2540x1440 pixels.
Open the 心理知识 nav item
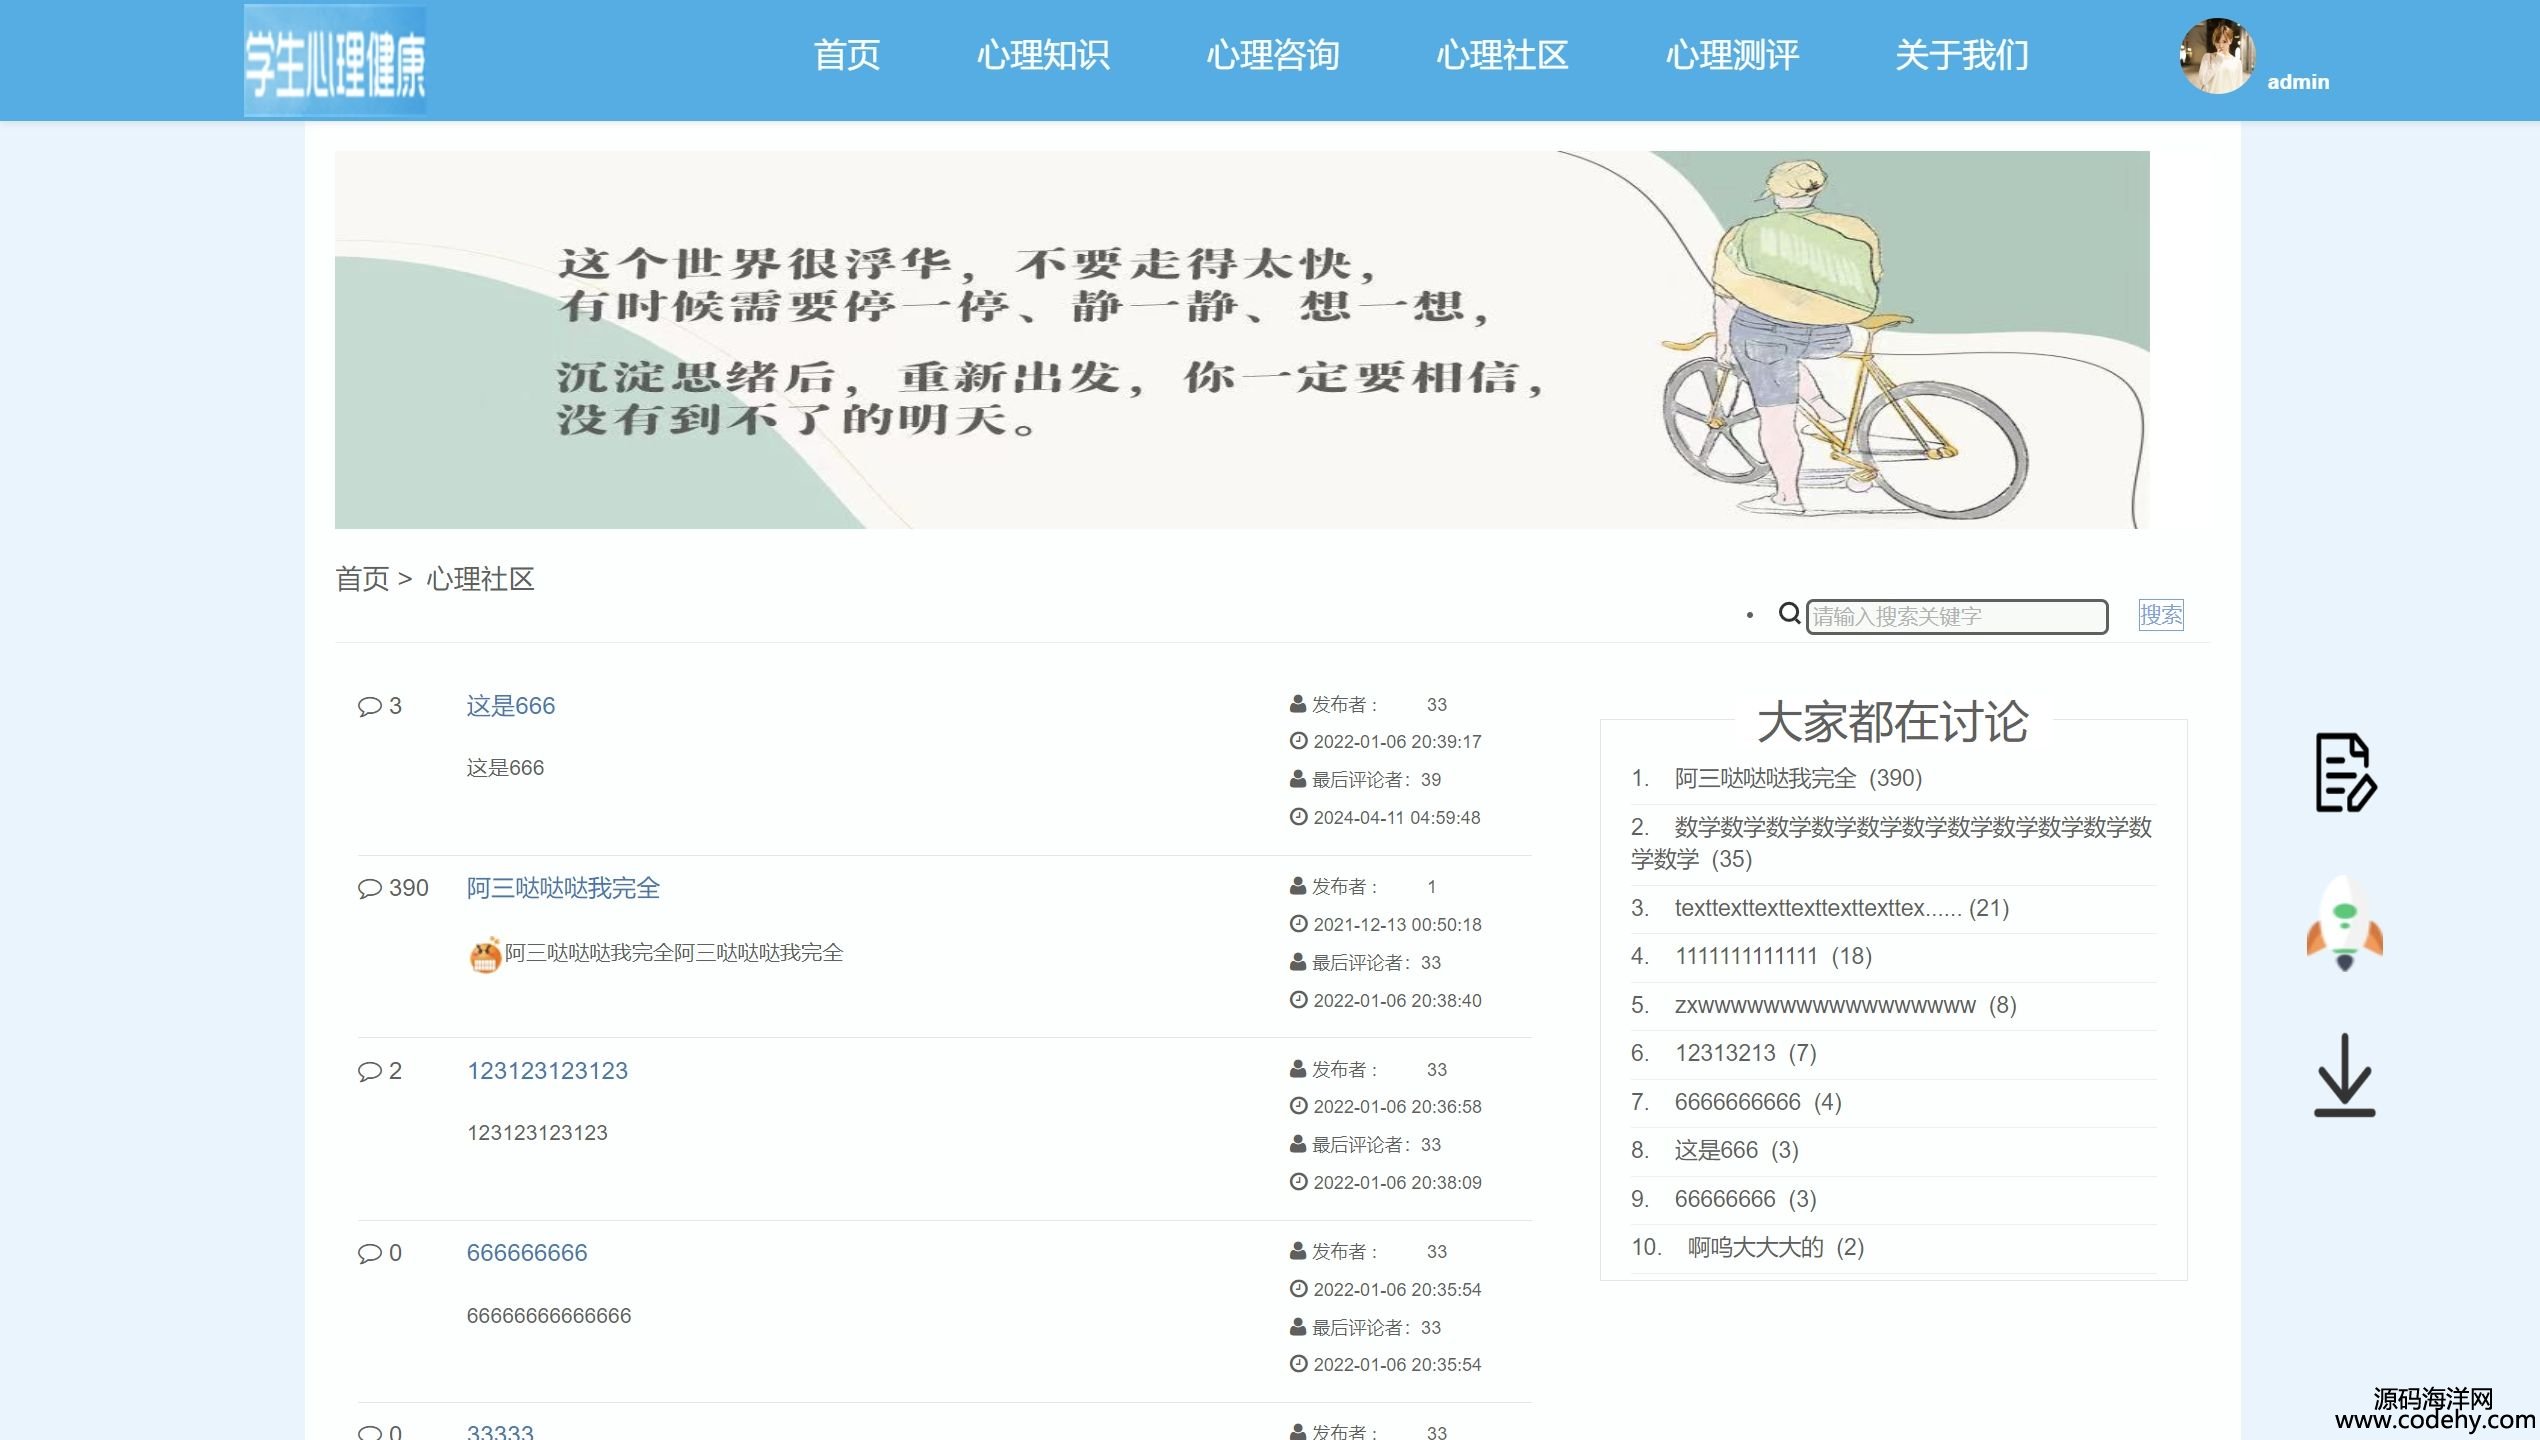click(1043, 55)
